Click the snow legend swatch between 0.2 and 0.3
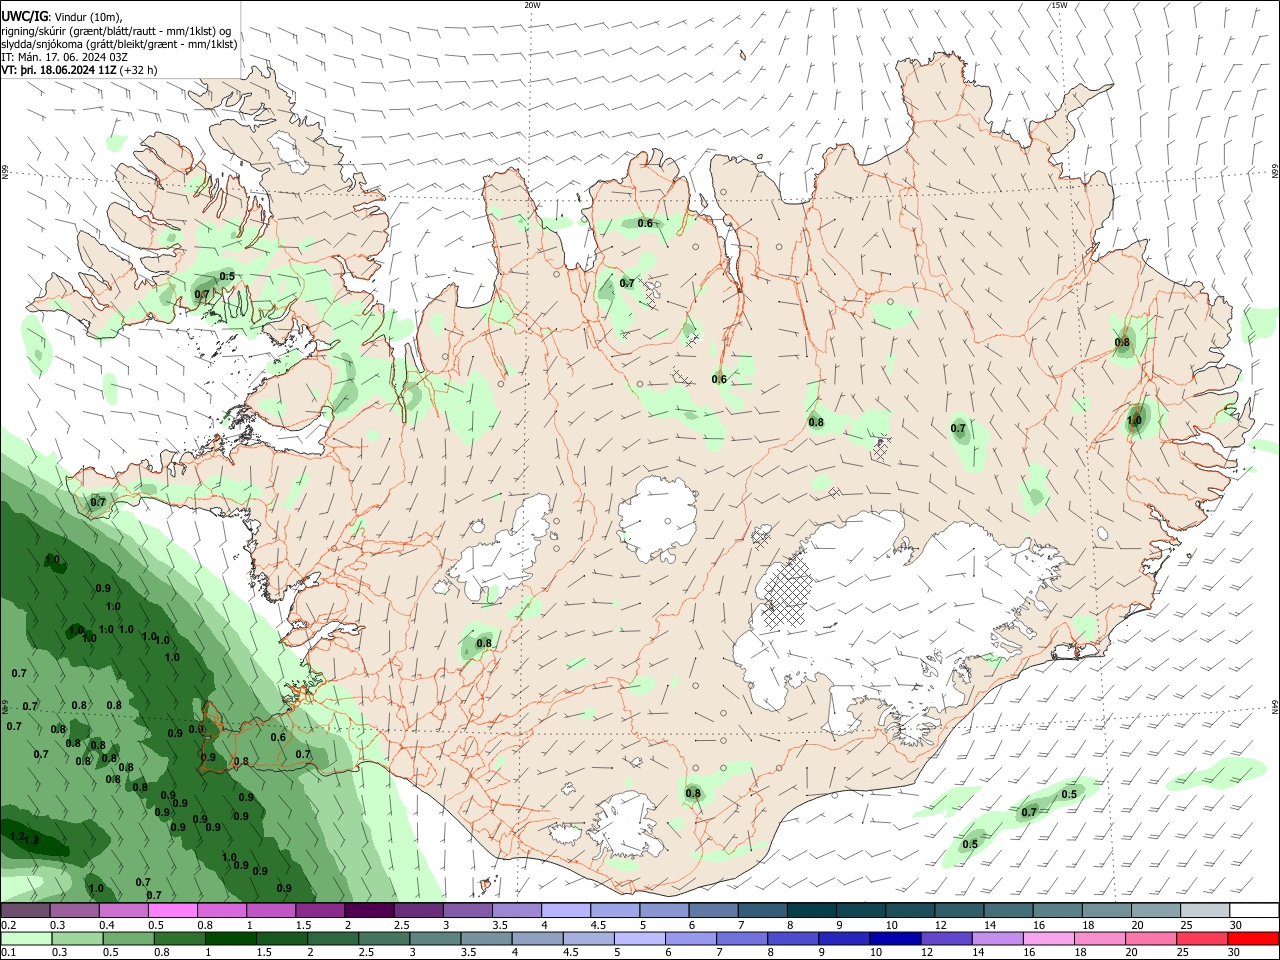Screen dimensions: 1280x960 pos(25,910)
